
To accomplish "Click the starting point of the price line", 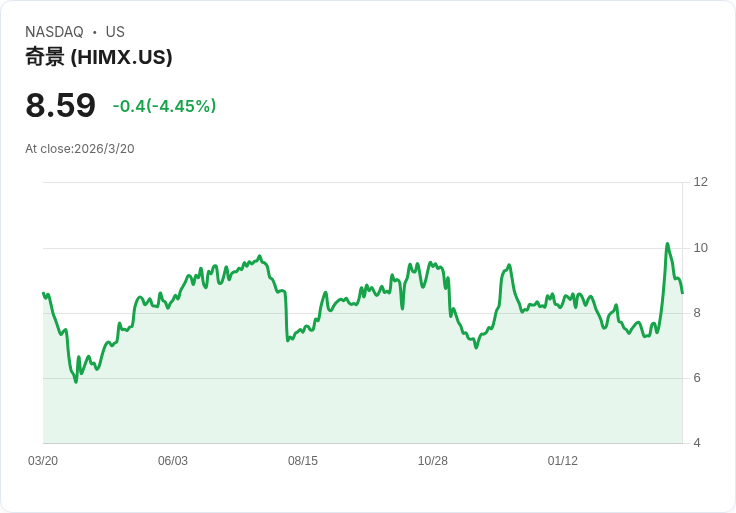I will pyautogui.click(x=43, y=293).
